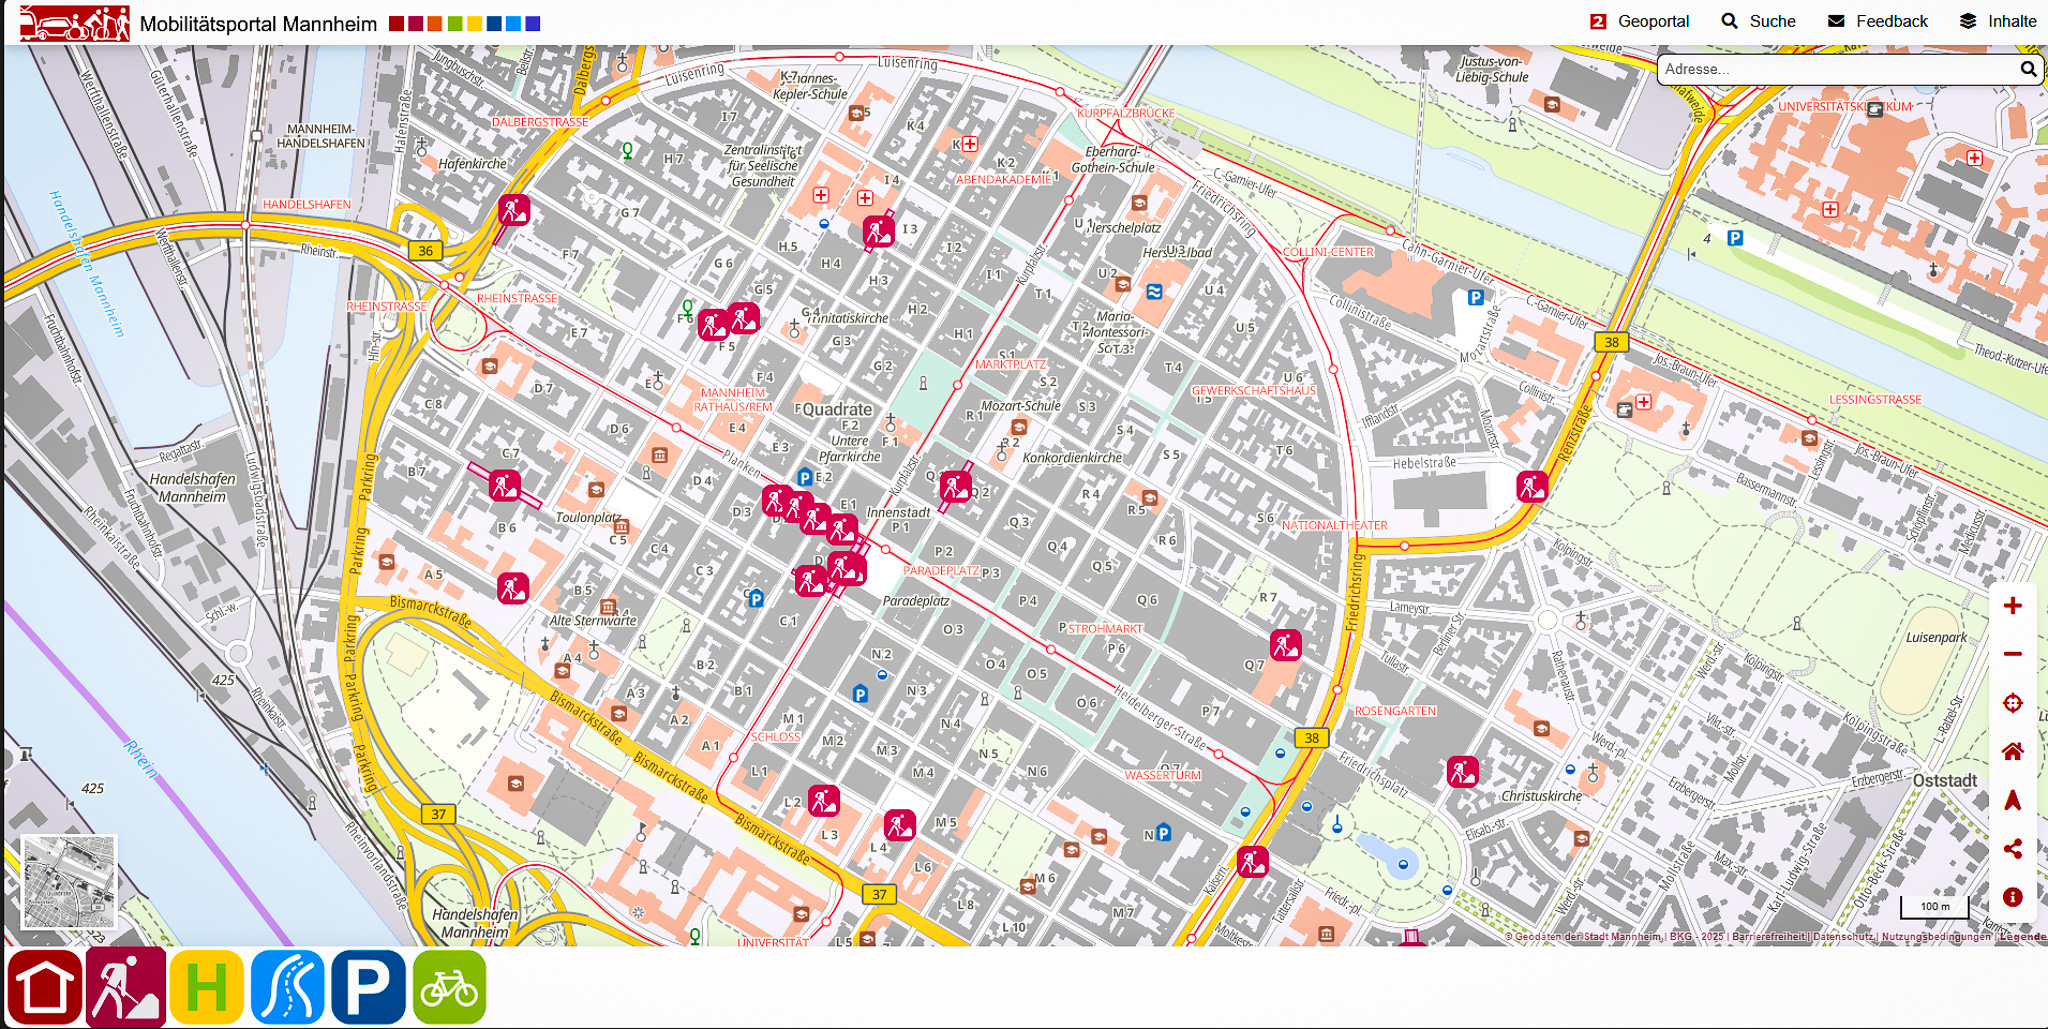Open the Geoportal link
The width and height of the screenshot is (2048, 1029).
click(1639, 21)
